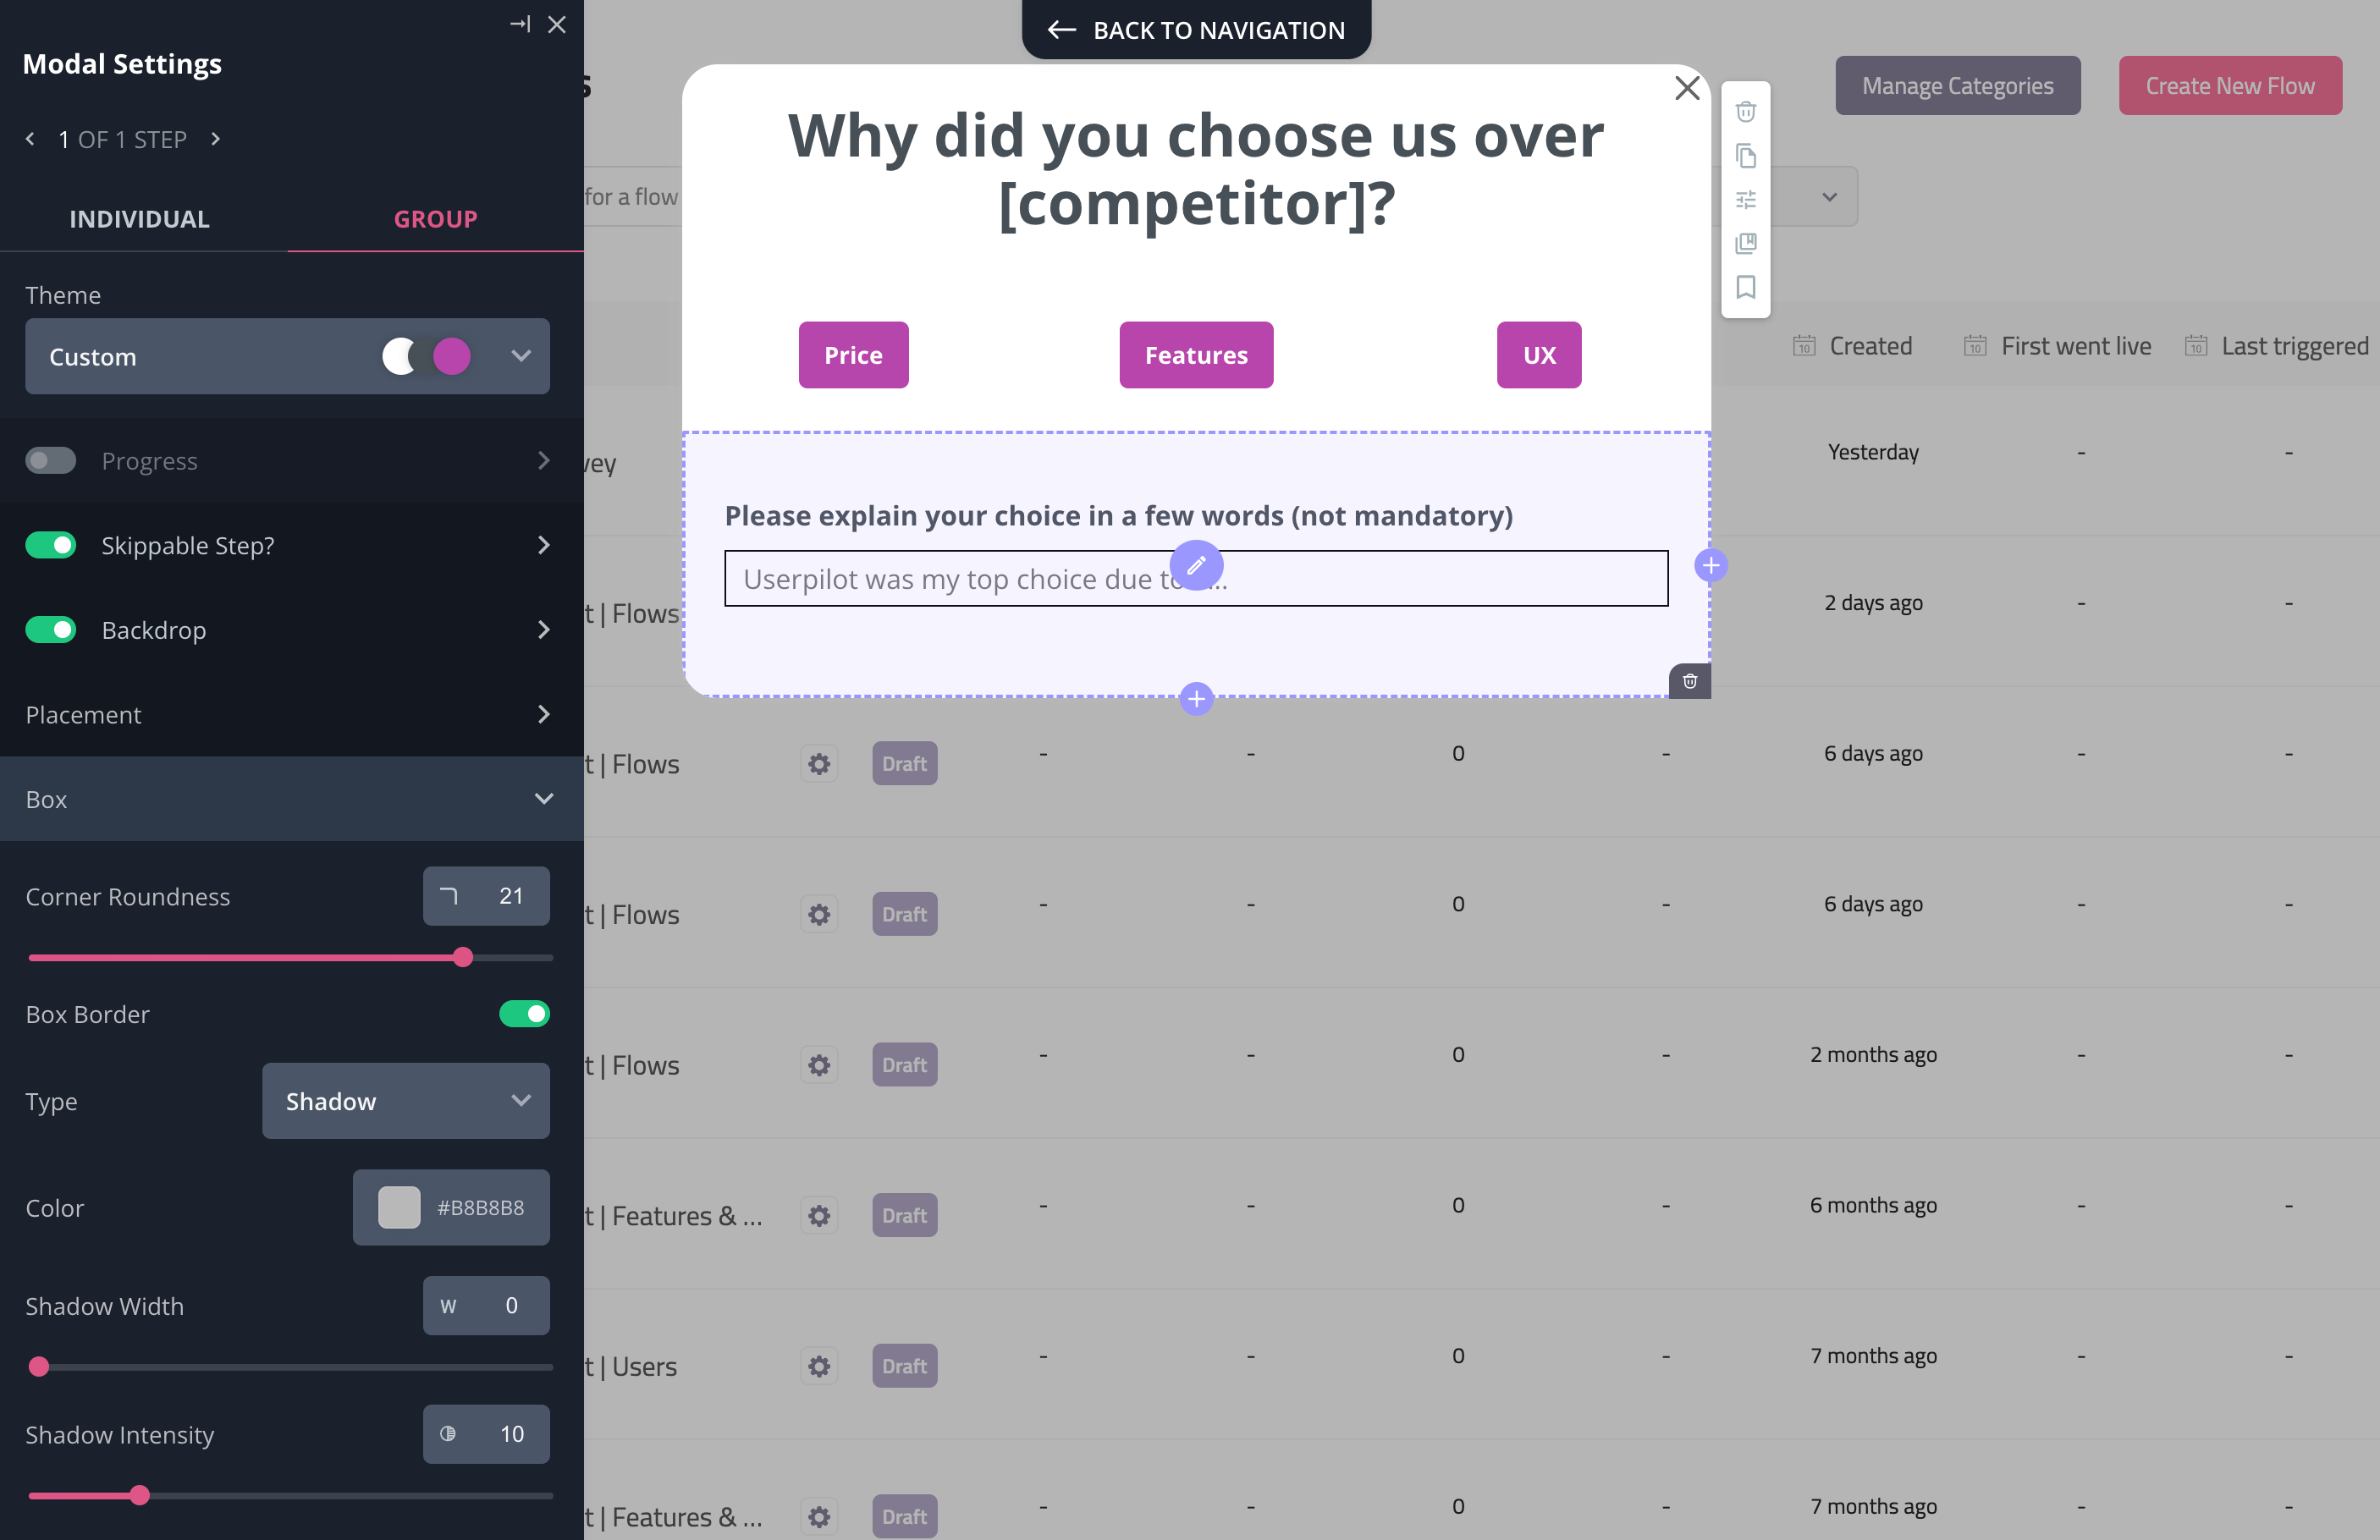Select the GROUP tab in Modal Settings

[435, 218]
